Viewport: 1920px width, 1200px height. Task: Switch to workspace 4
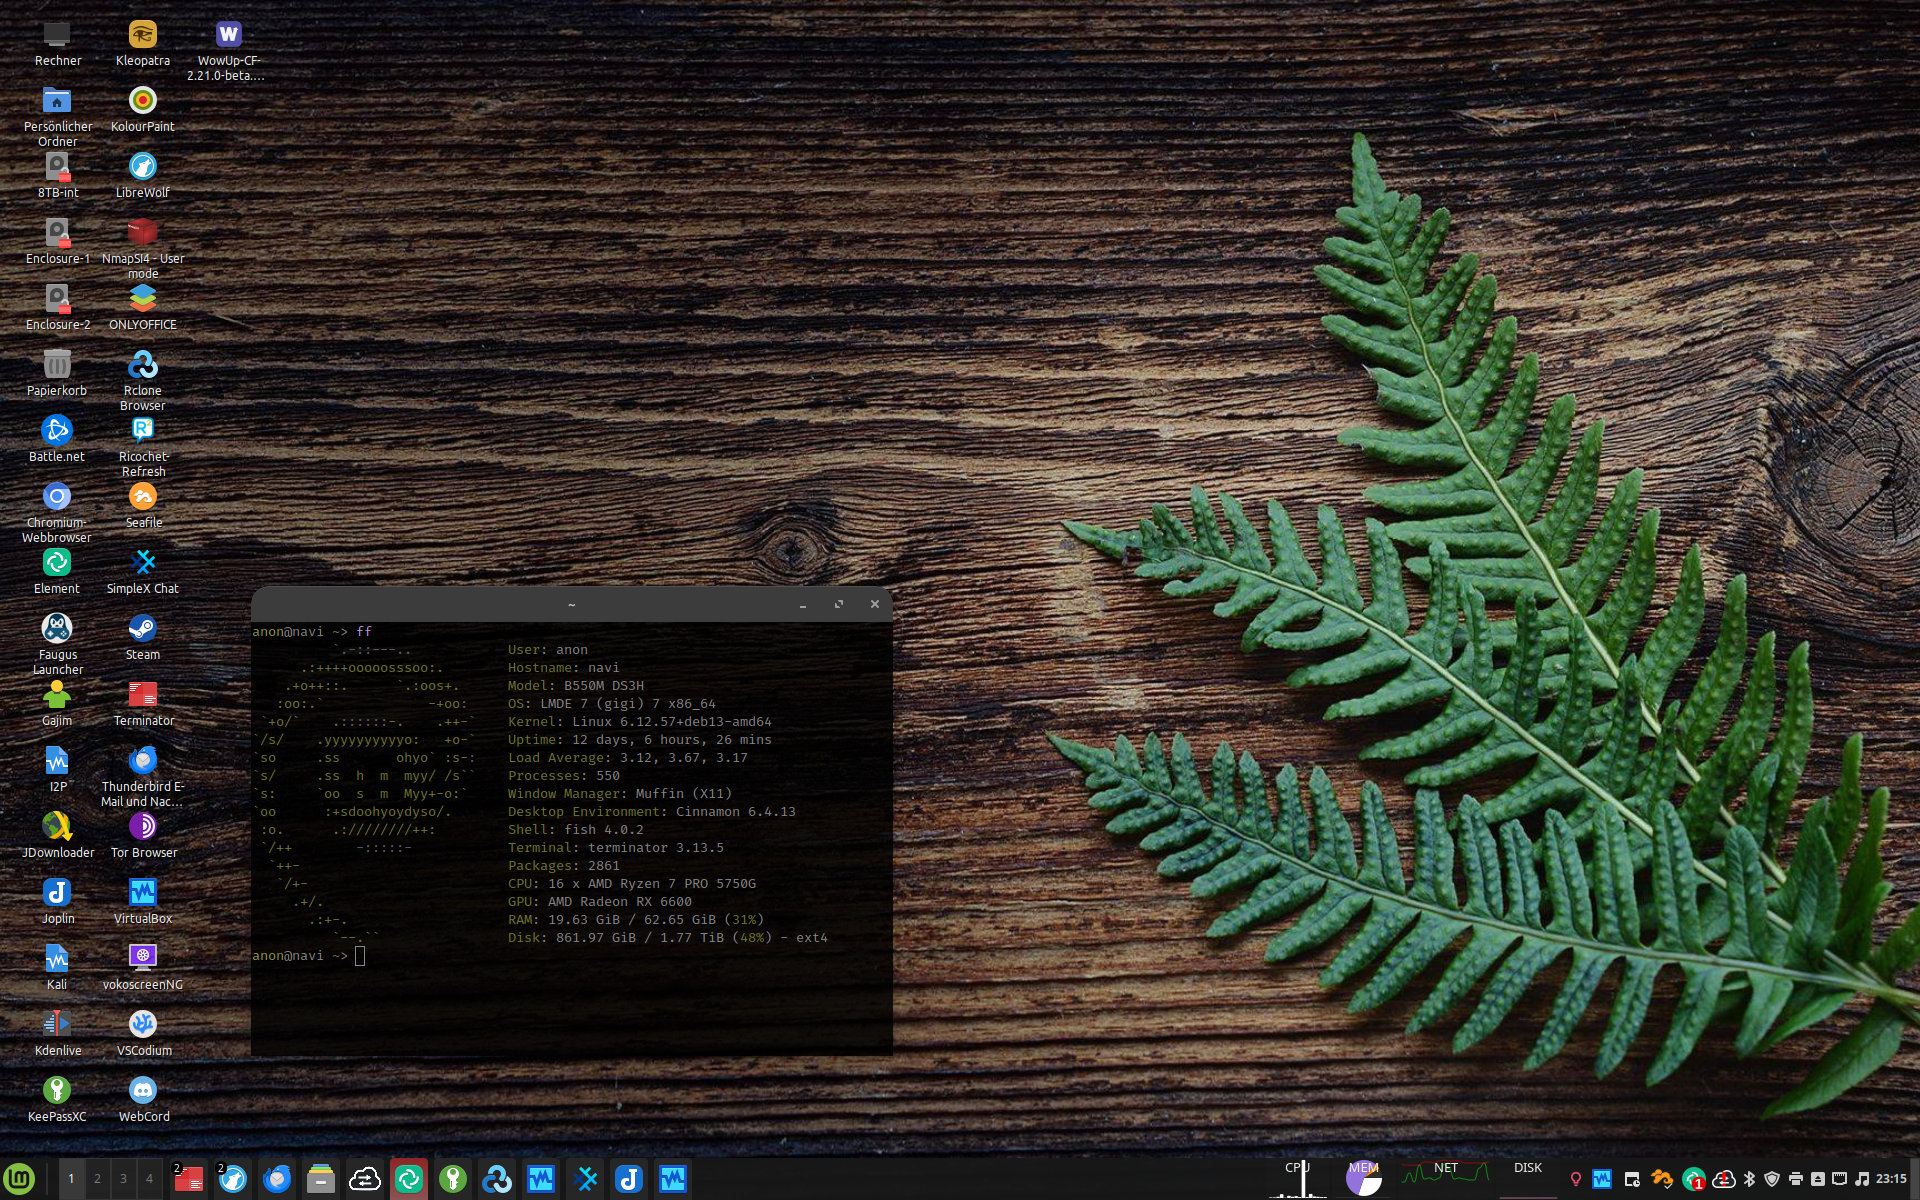[149, 1179]
